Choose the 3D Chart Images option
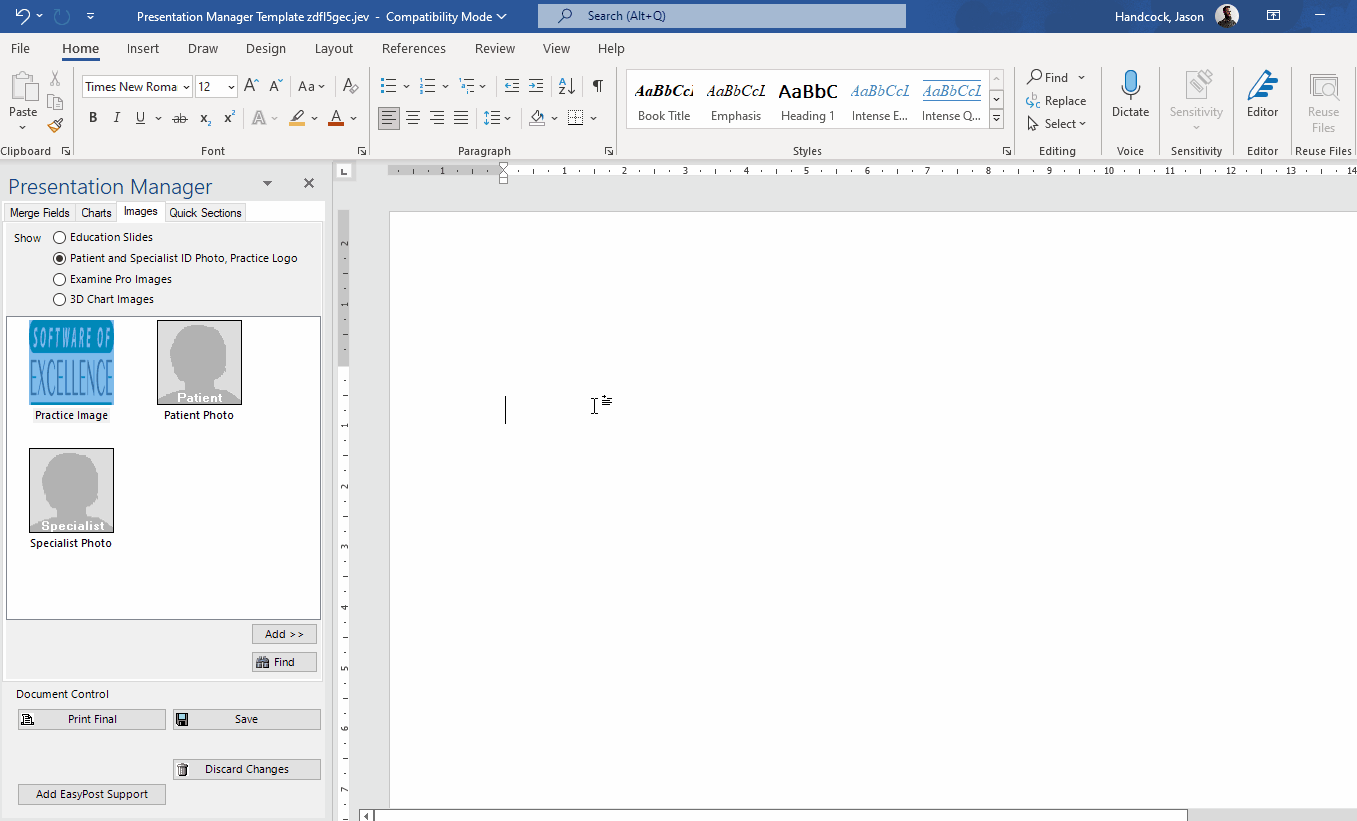Viewport: 1357px width, 821px height. [59, 299]
